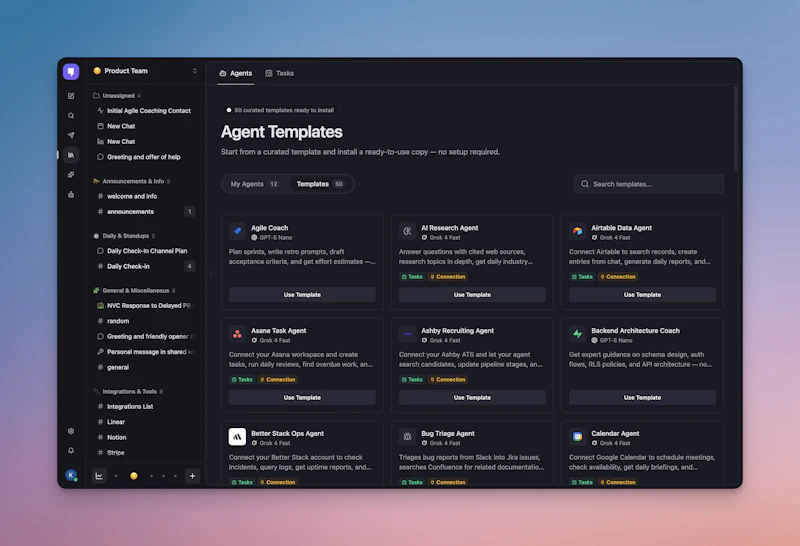Click the Airtable Data Agent logo
The image size is (800, 546).
[577, 231]
